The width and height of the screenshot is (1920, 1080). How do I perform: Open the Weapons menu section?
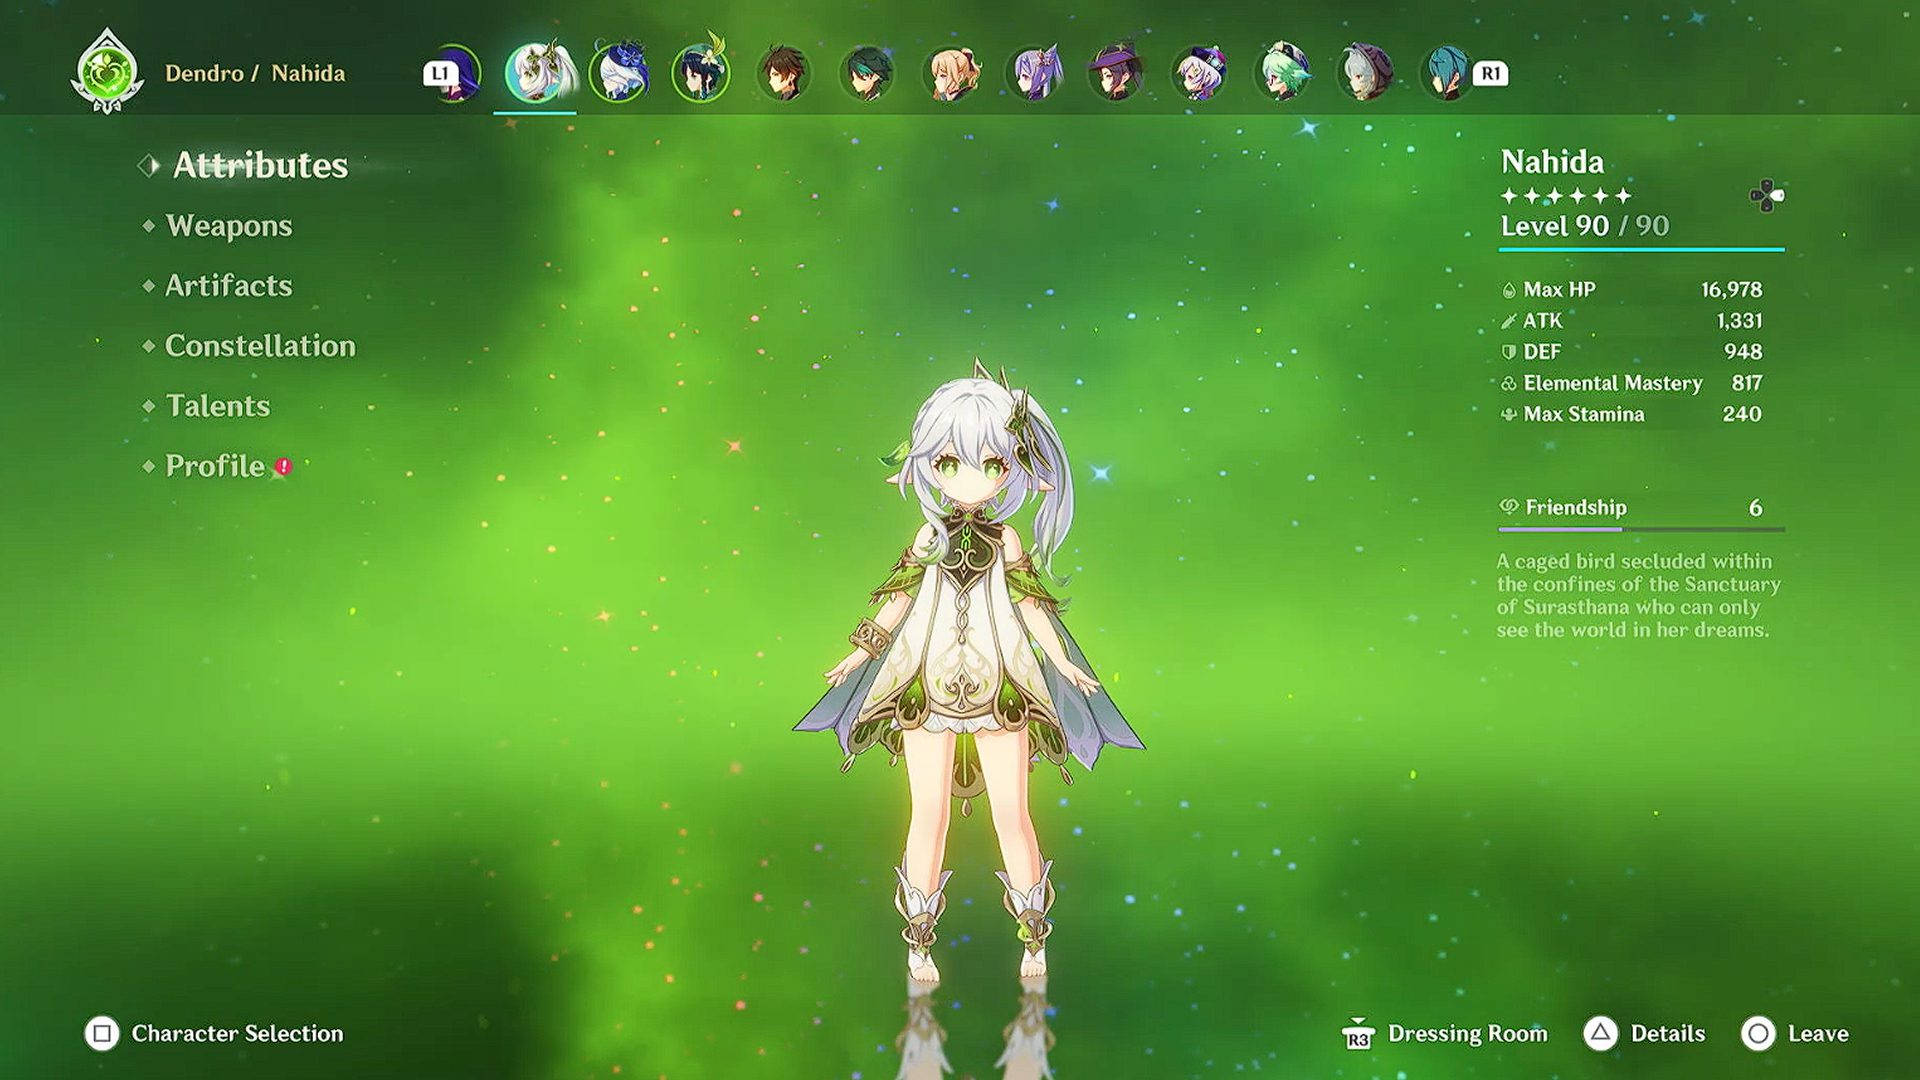pos(229,226)
